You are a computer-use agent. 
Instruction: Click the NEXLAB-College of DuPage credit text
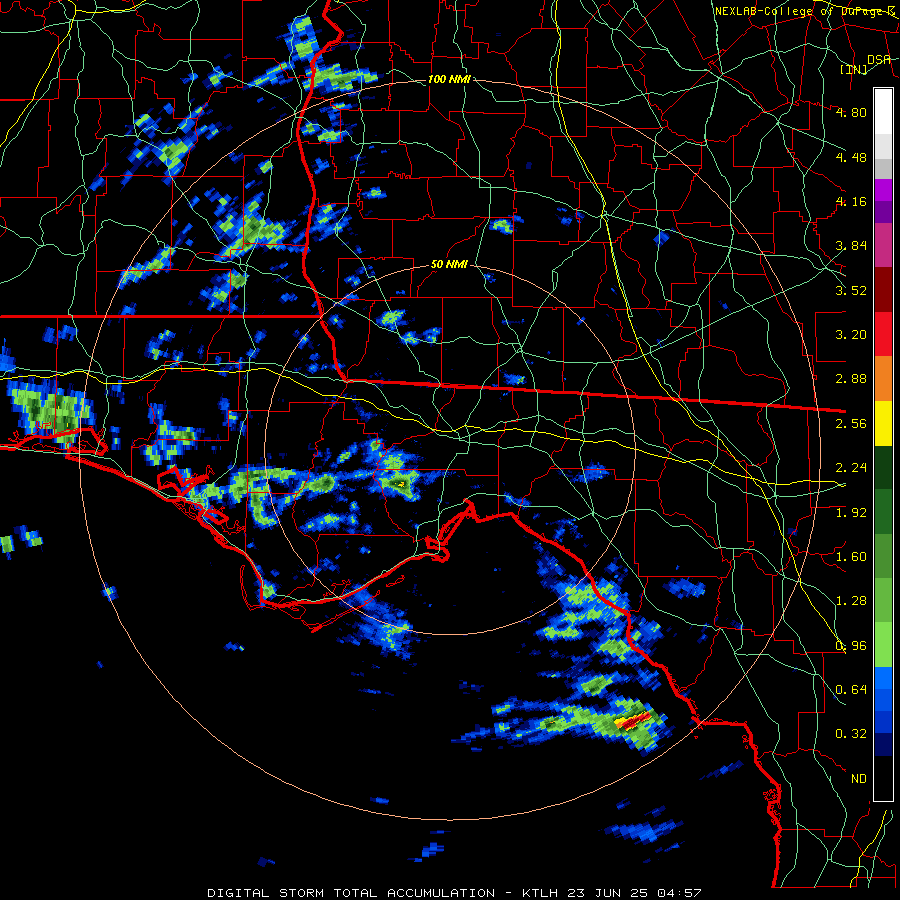click(x=804, y=11)
